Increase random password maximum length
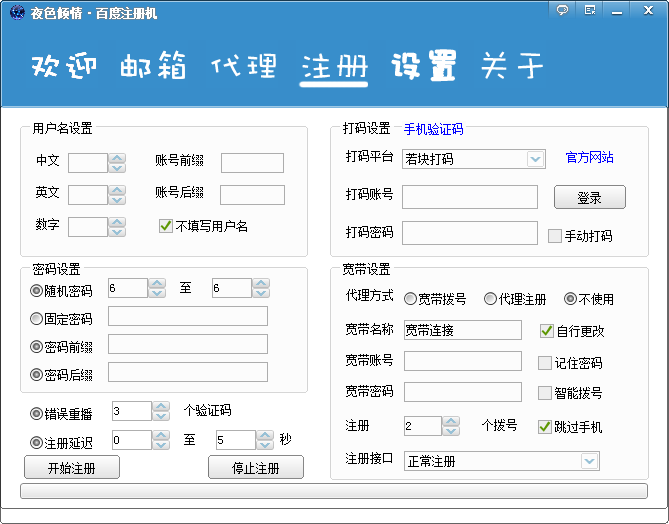 261,283
